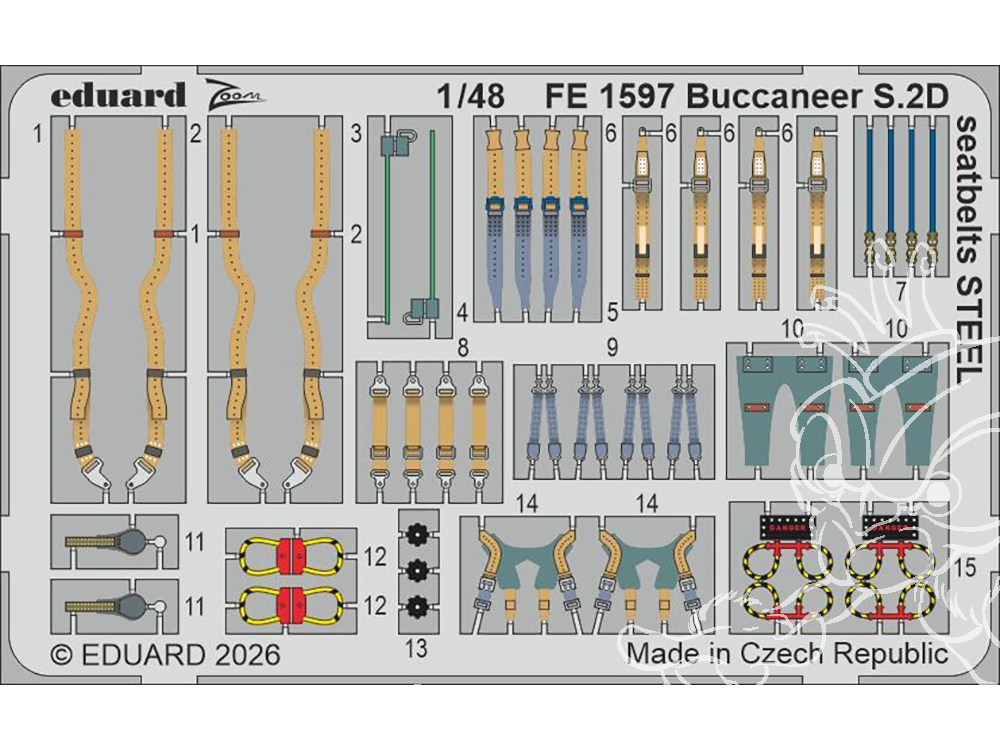Viewport: 1000px width, 750px height.
Task: Click part number 9 label
Action: coord(612,348)
